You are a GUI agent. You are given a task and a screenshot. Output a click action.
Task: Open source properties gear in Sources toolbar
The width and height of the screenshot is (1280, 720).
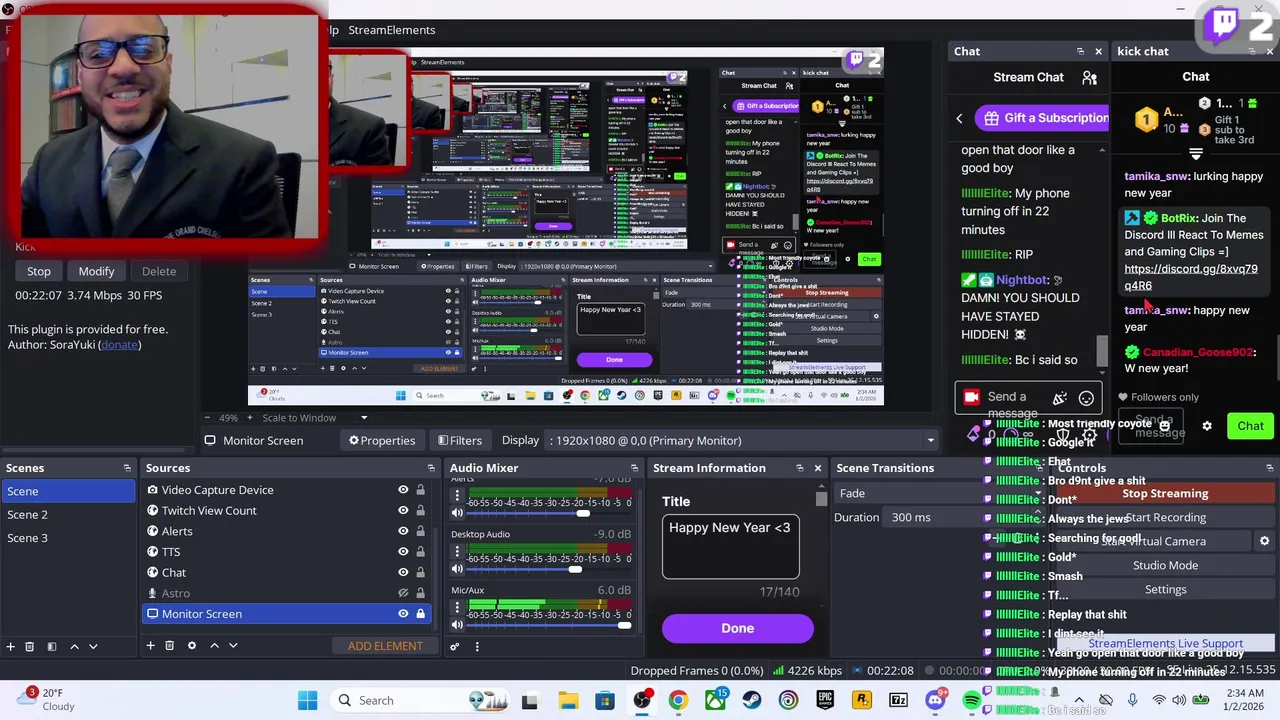(x=192, y=646)
